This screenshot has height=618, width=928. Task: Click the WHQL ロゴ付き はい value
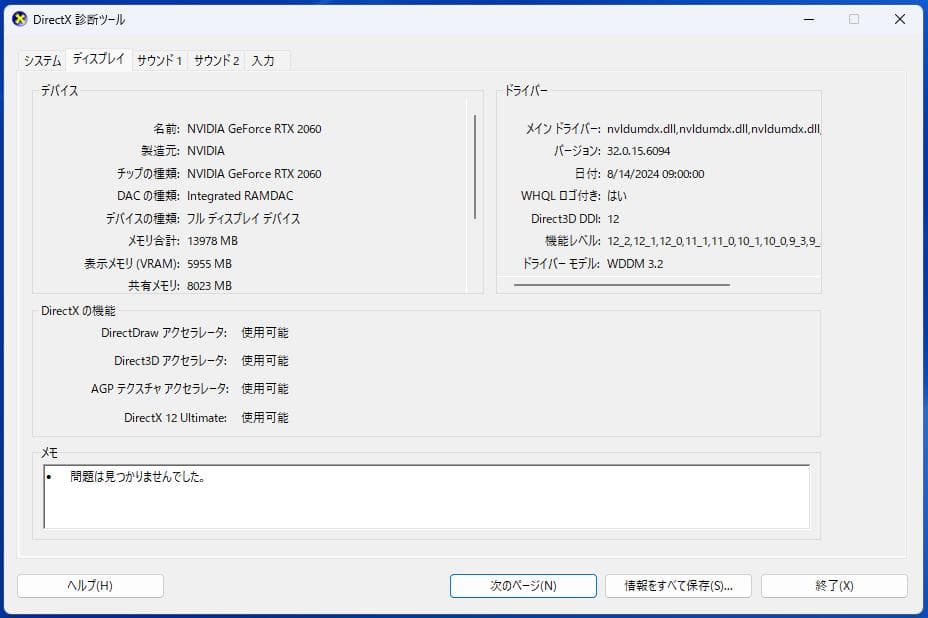[617, 196]
